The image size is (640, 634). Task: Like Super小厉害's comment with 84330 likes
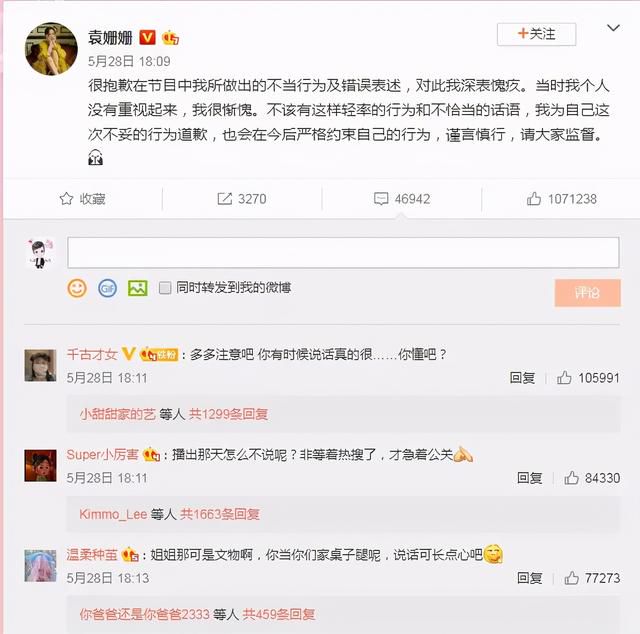[571, 478]
